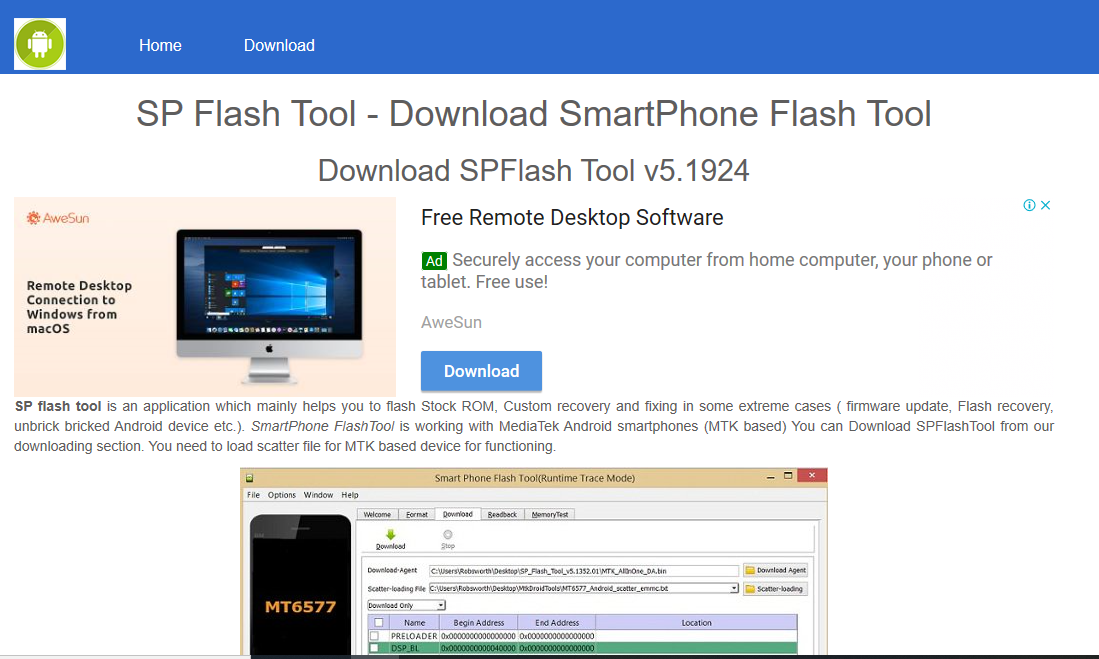1099x659 pixels.
Task: Click the Stop icon in flash tool
Action: (448, 535)
